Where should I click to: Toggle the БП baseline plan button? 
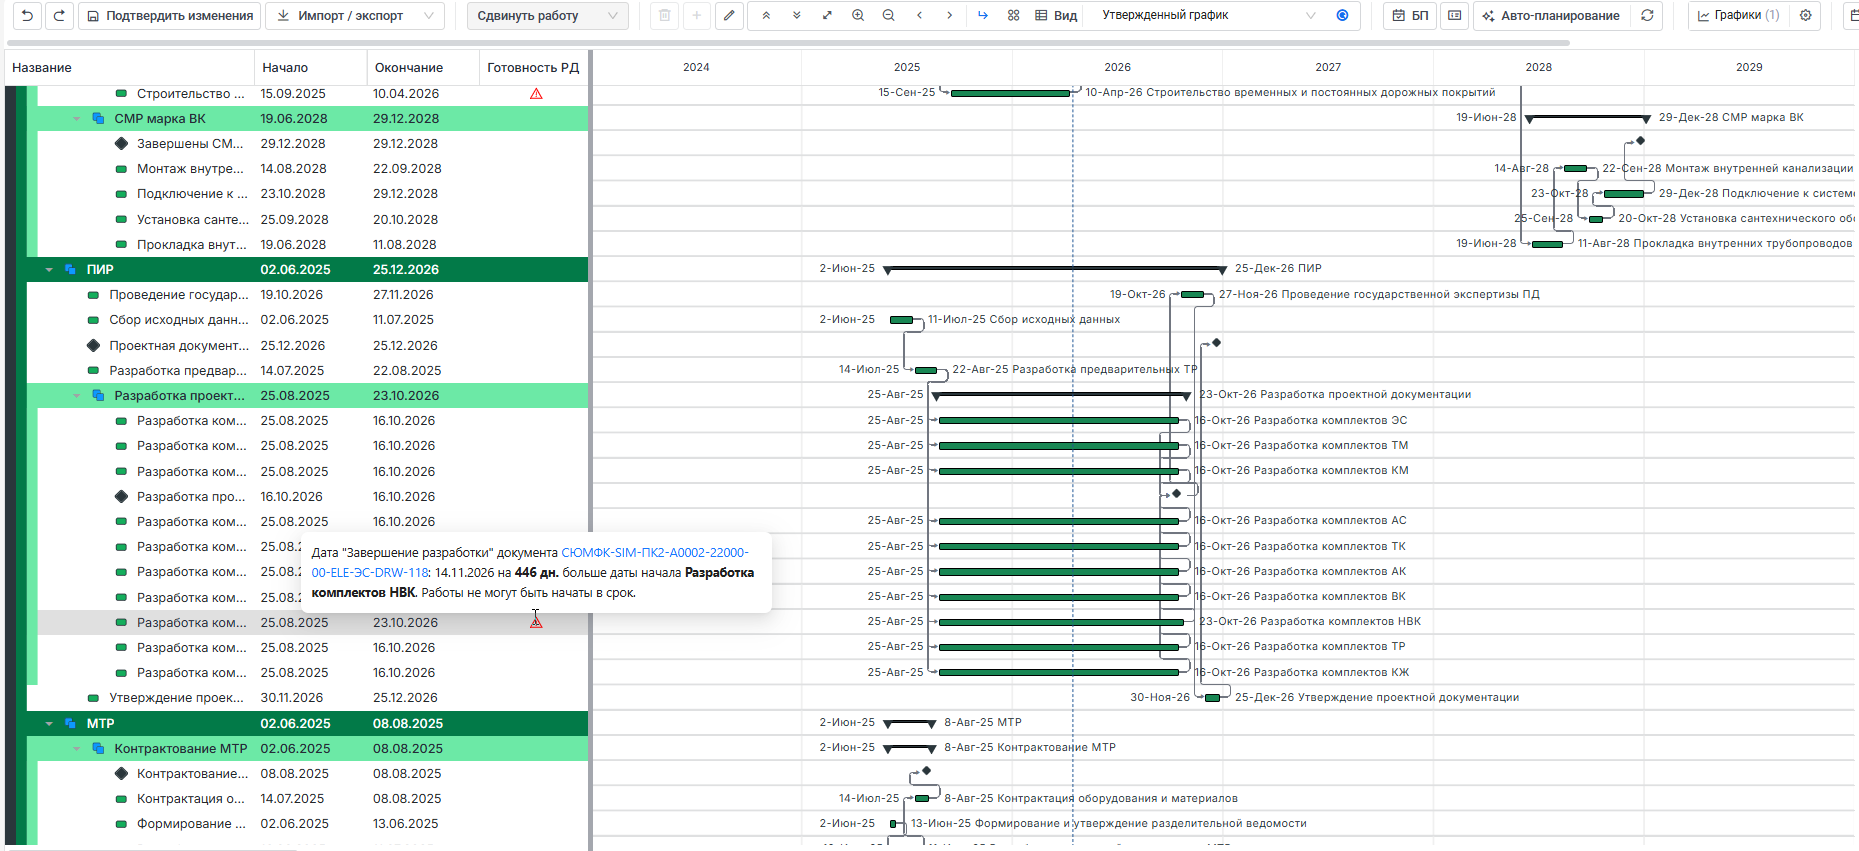1411,16
